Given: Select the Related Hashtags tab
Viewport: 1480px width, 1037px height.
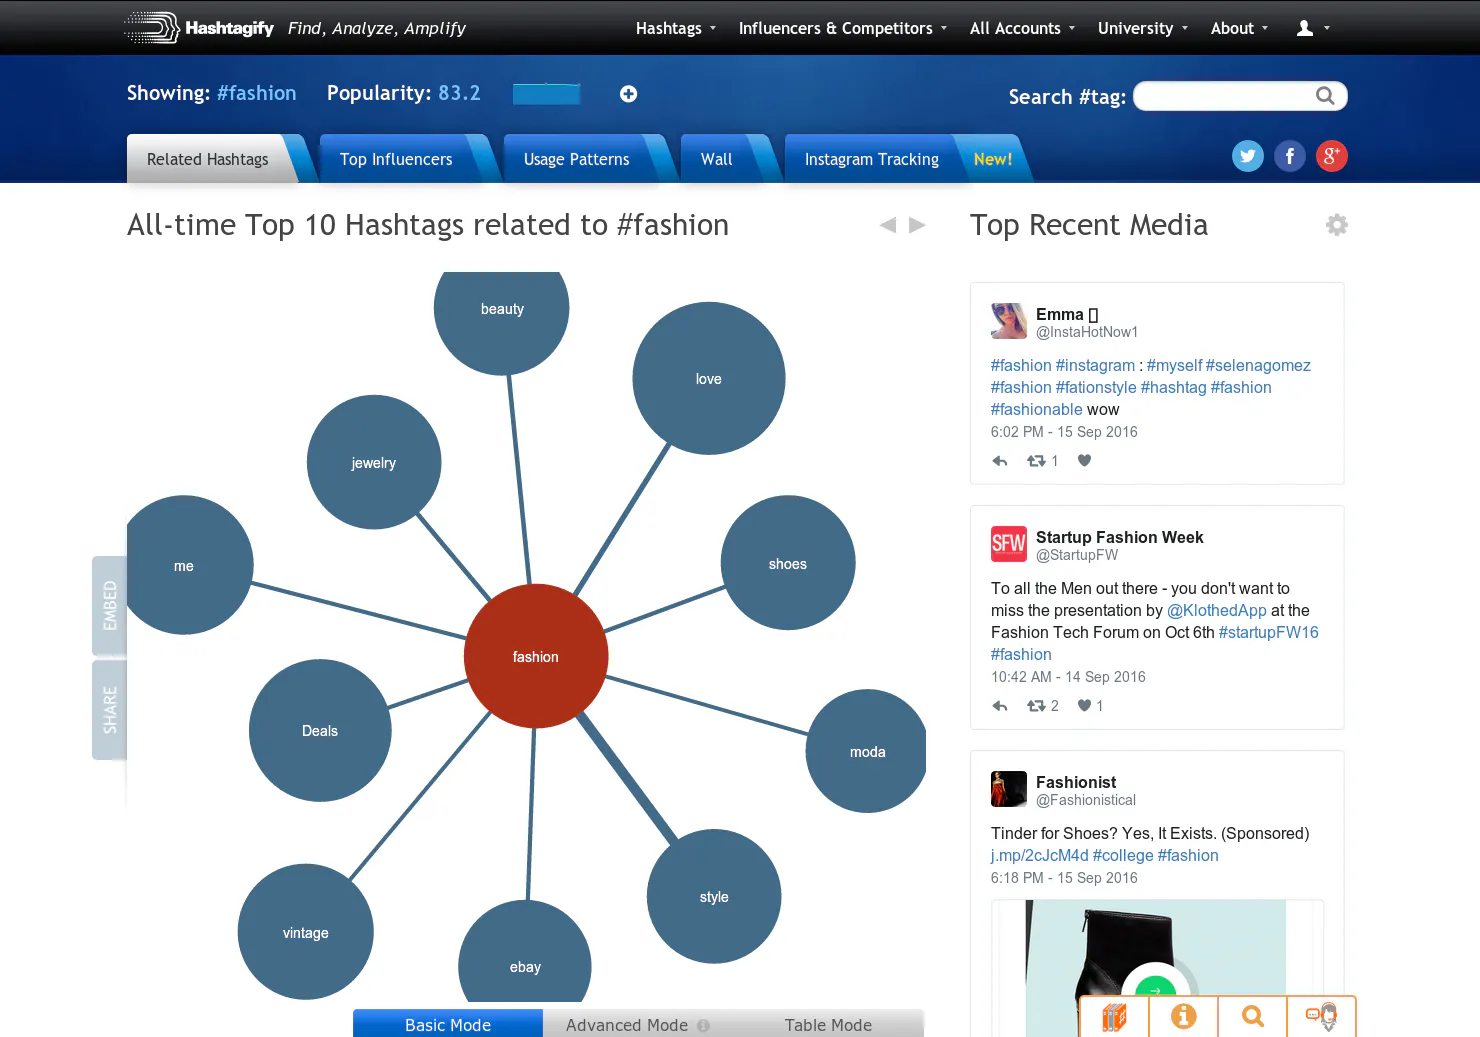Looking at the screenshot, I should click(x=208, y=159).
